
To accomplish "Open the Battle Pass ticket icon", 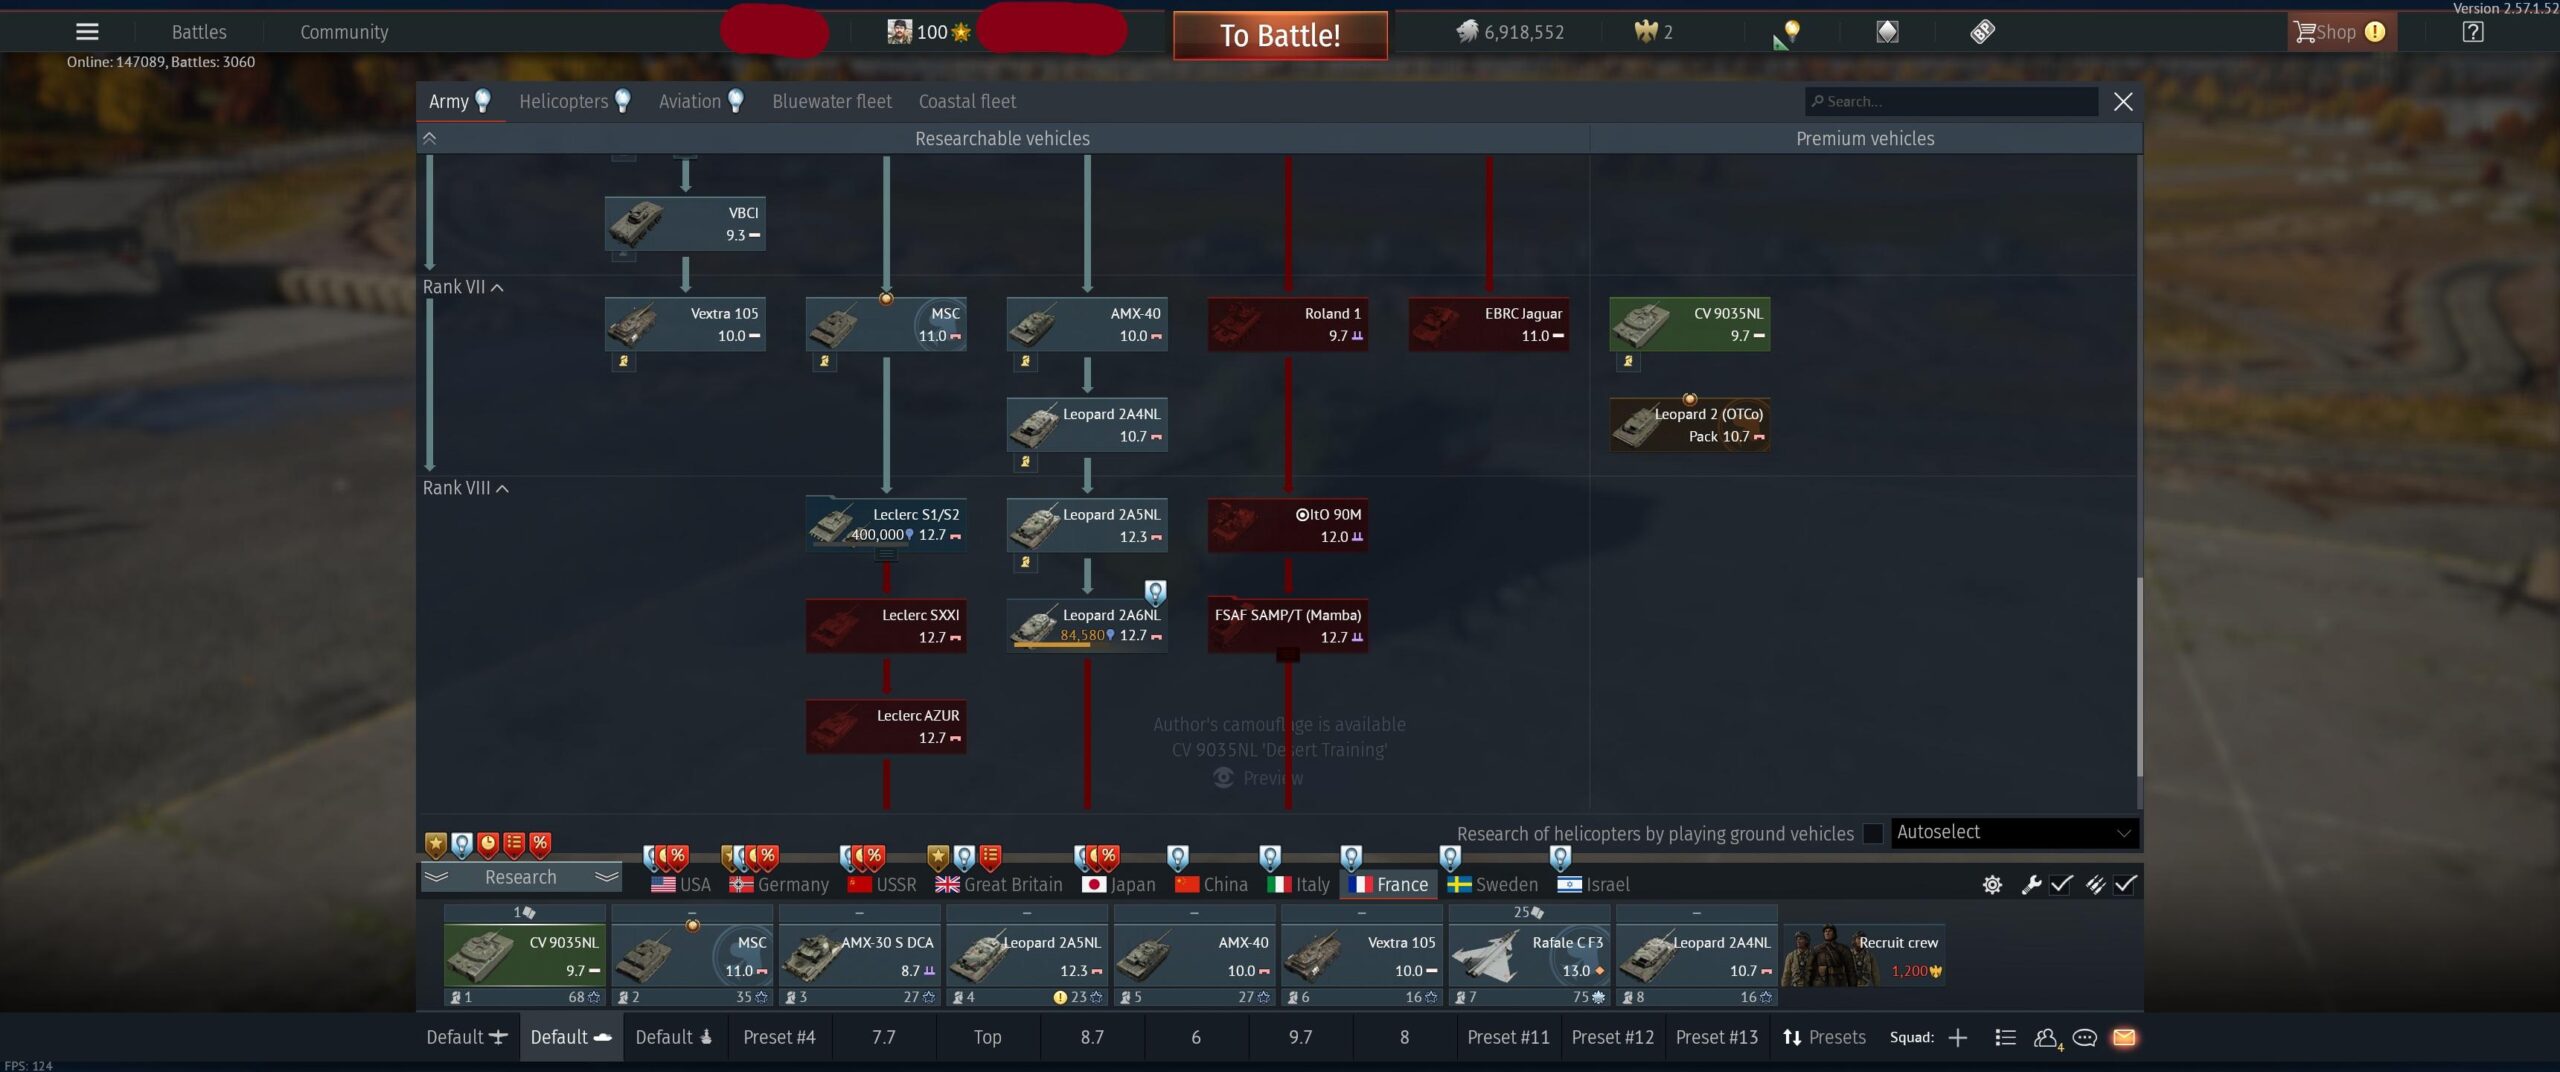I will point(1982,32).
